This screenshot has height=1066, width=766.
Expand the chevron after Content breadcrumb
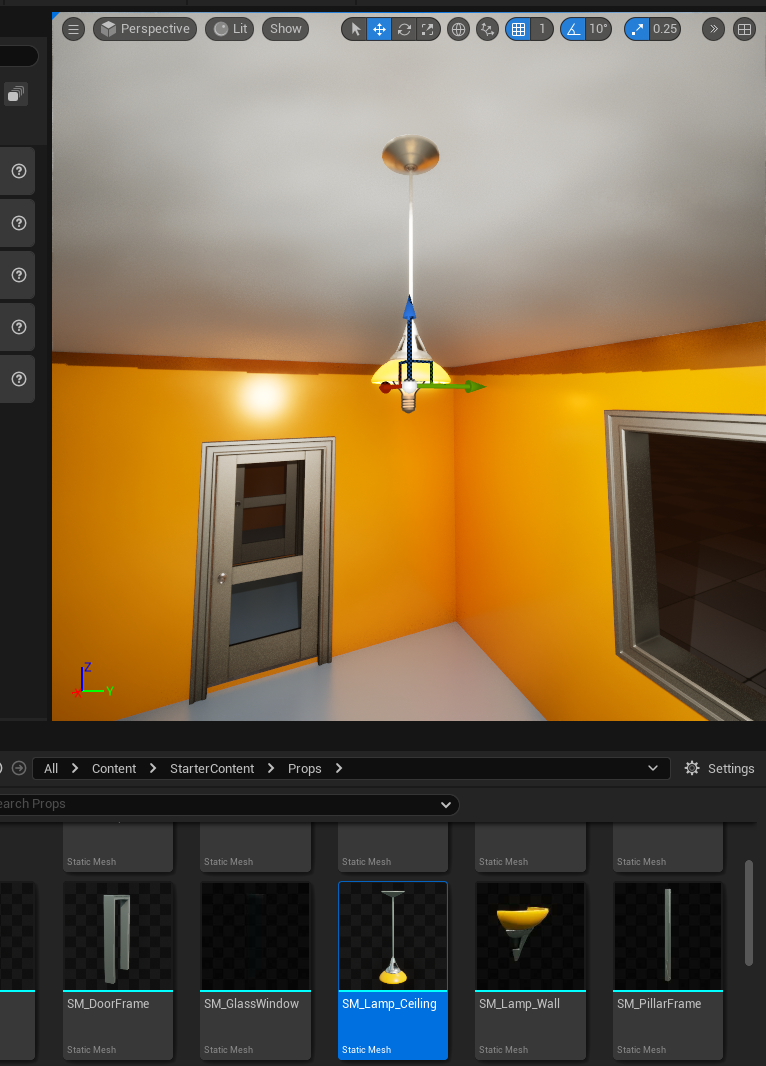153,768
